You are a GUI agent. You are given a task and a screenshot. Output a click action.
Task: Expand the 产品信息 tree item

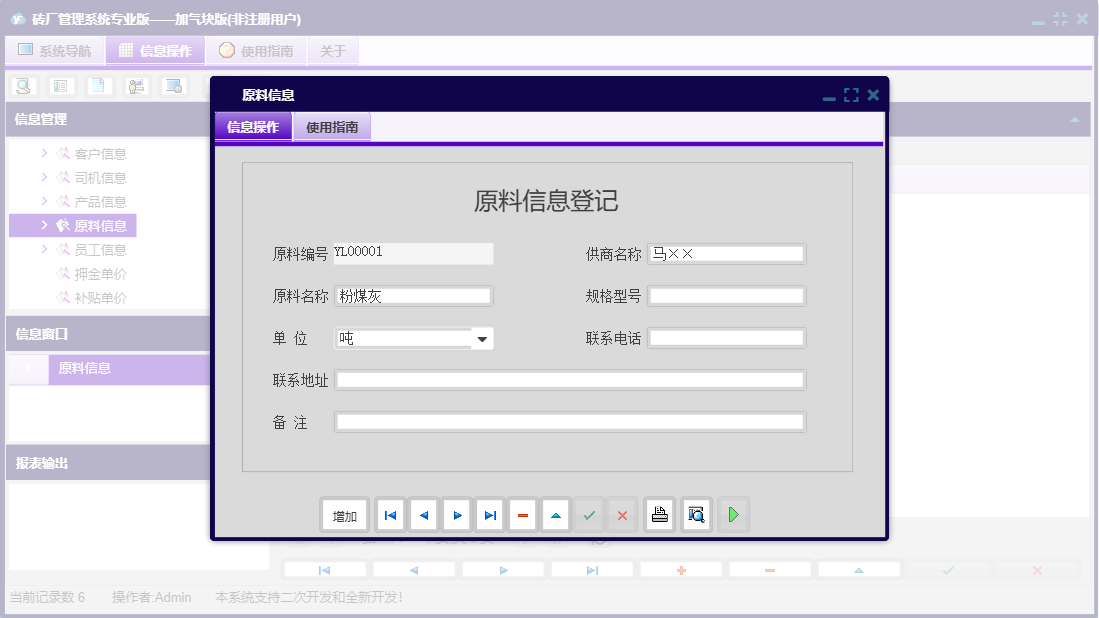[x=43, y=201]
